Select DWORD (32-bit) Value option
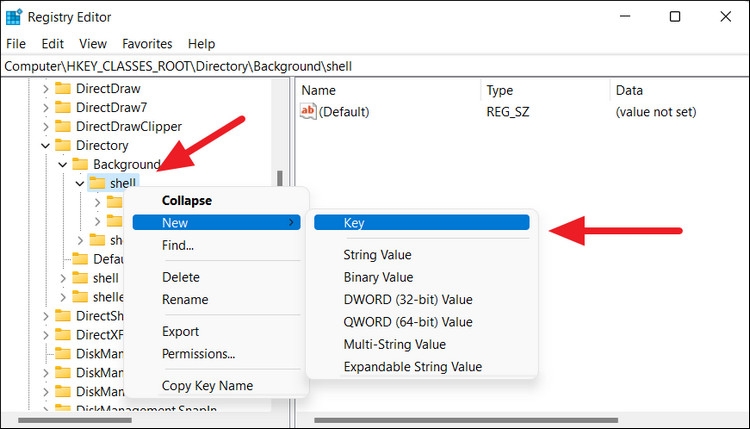Screen dimensions: 750x429 click(407, 300)
